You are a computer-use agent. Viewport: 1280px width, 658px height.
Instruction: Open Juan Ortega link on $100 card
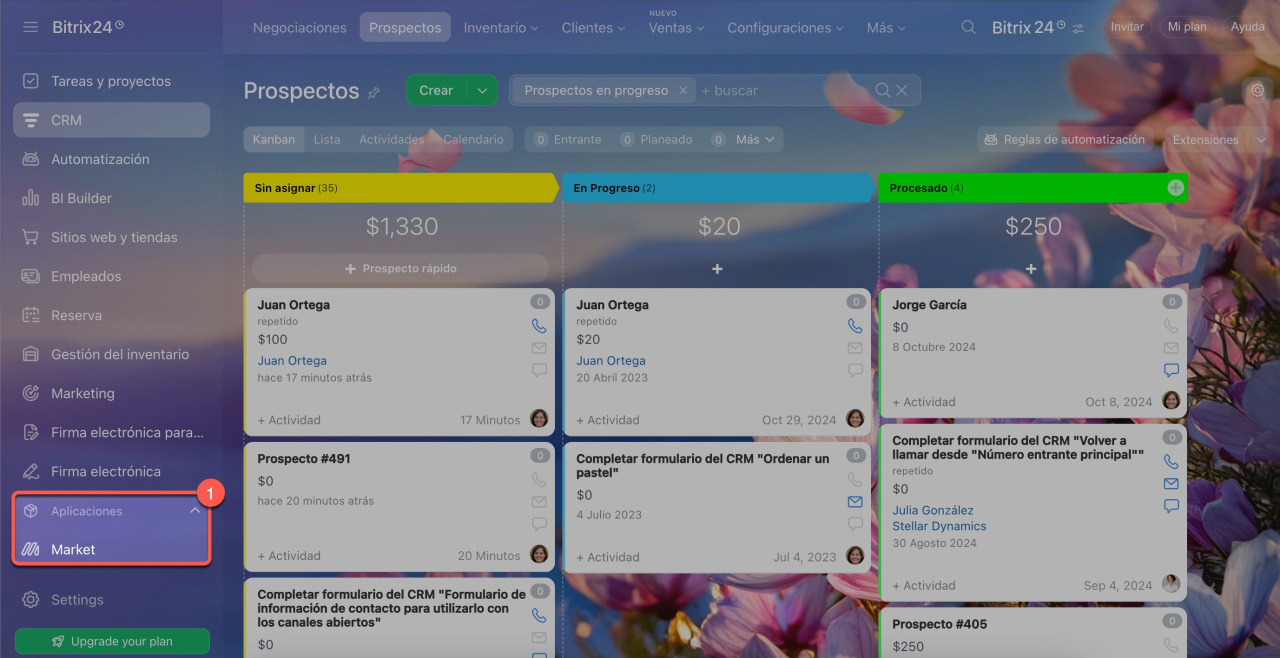pos(292,361)
